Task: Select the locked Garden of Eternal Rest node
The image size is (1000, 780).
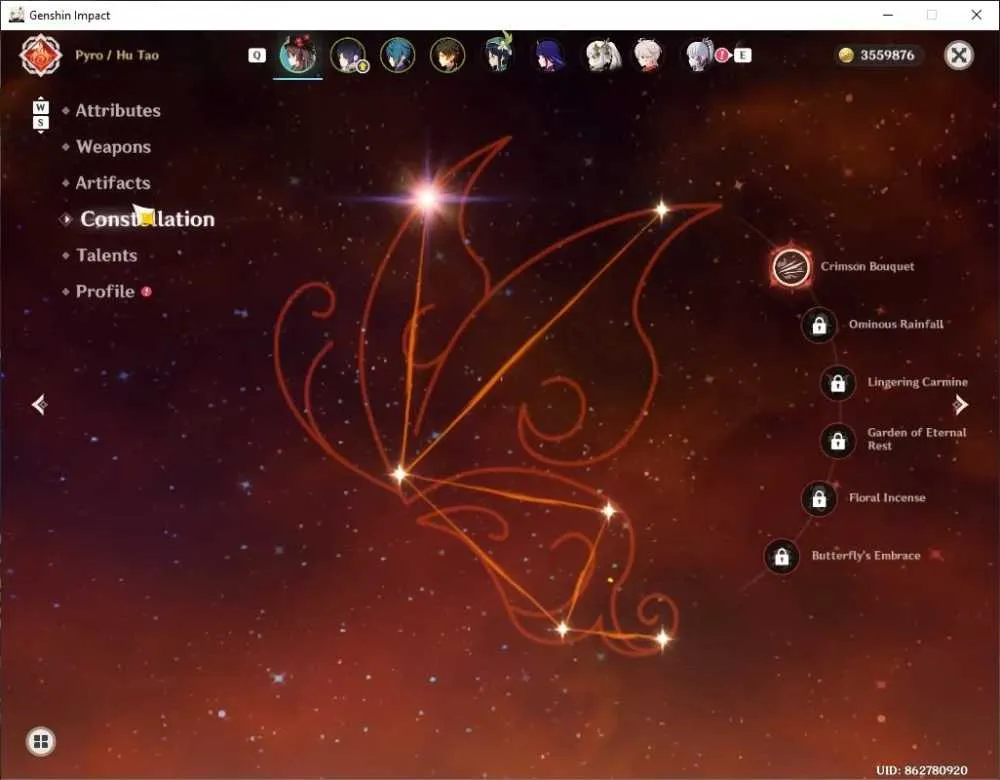Action: (x=837, y=440)
